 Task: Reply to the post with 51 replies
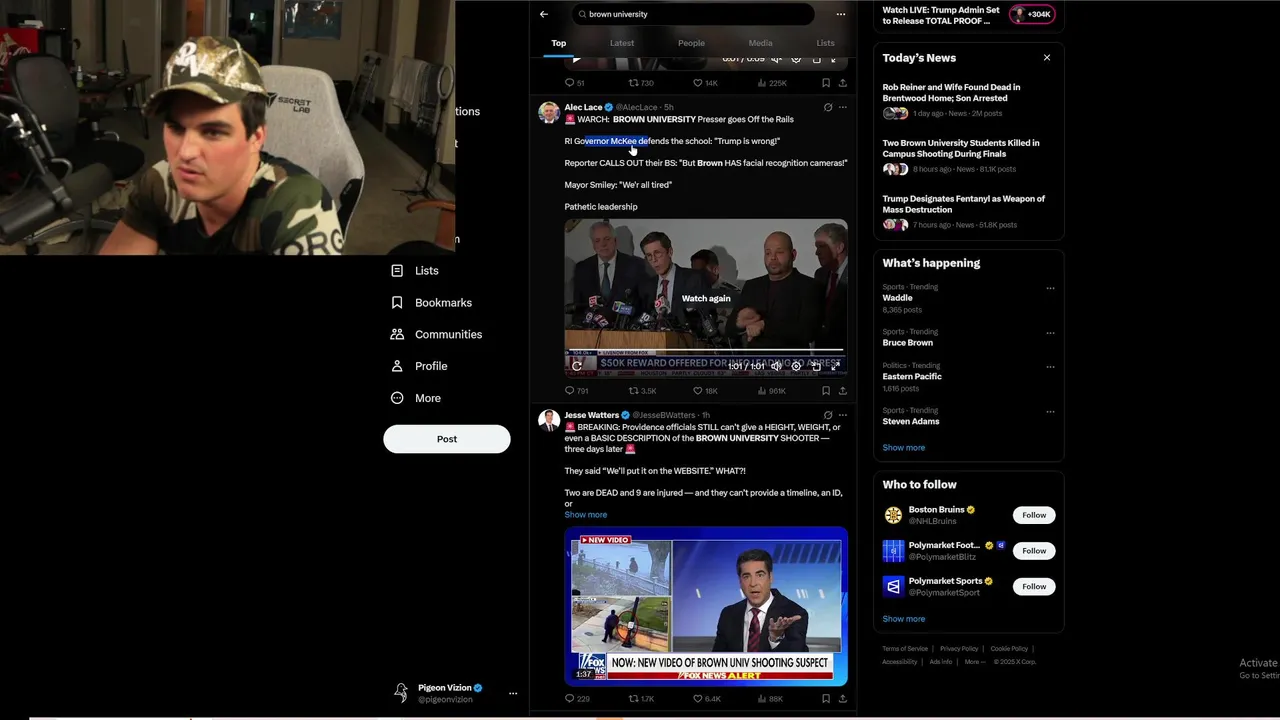pyautogui.click(x=574, y=83)
